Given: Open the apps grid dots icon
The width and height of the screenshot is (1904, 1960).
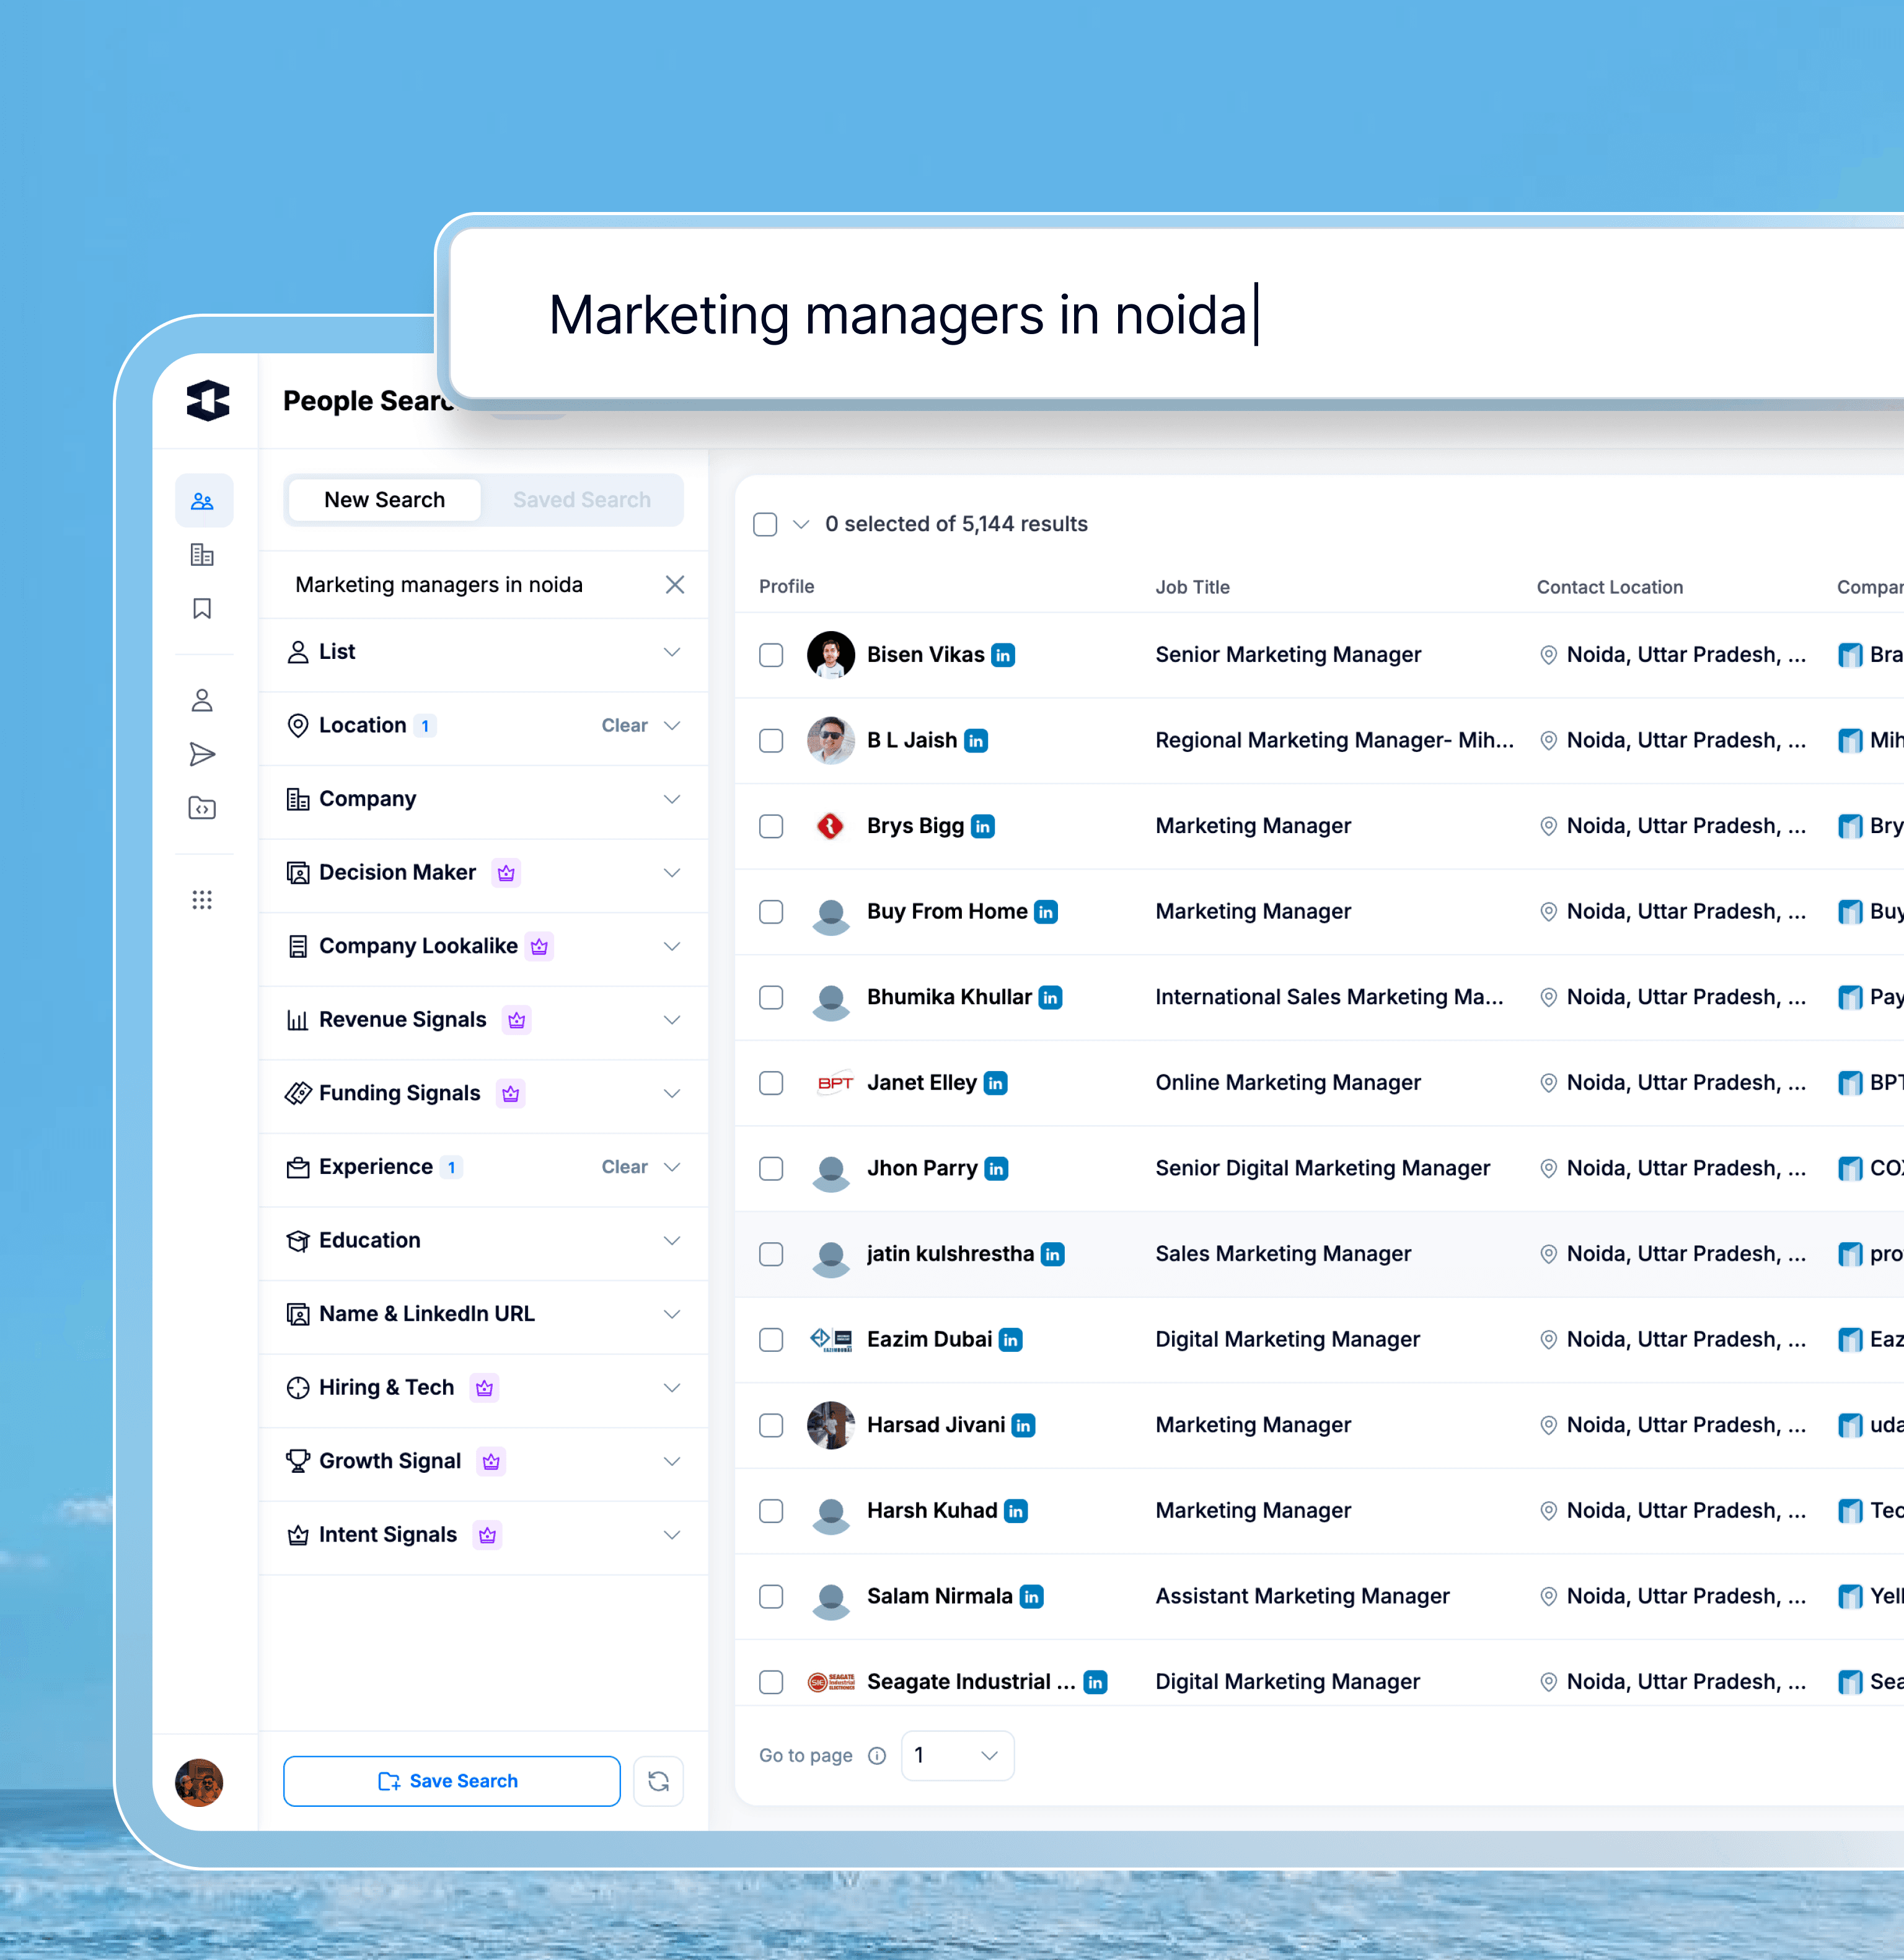Looking at the screenshot, I should [x=203, y=900].
